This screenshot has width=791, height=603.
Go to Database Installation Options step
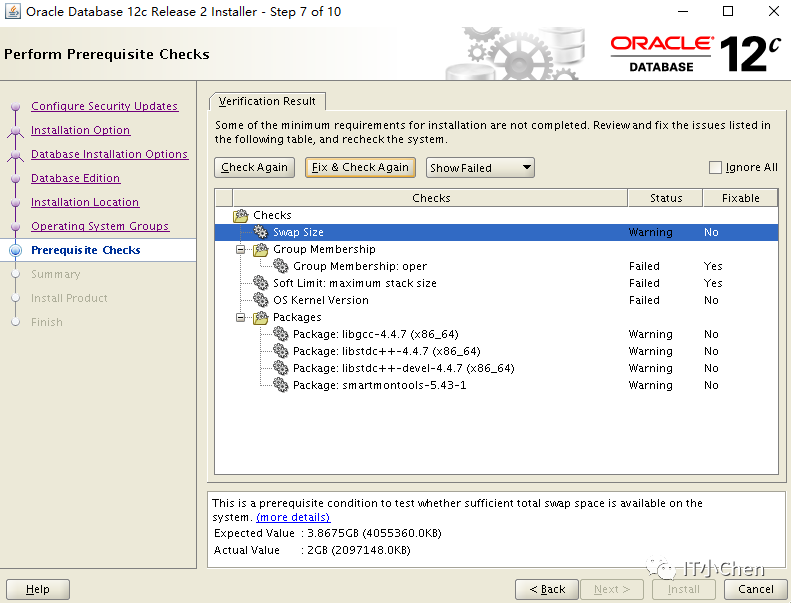109,154
